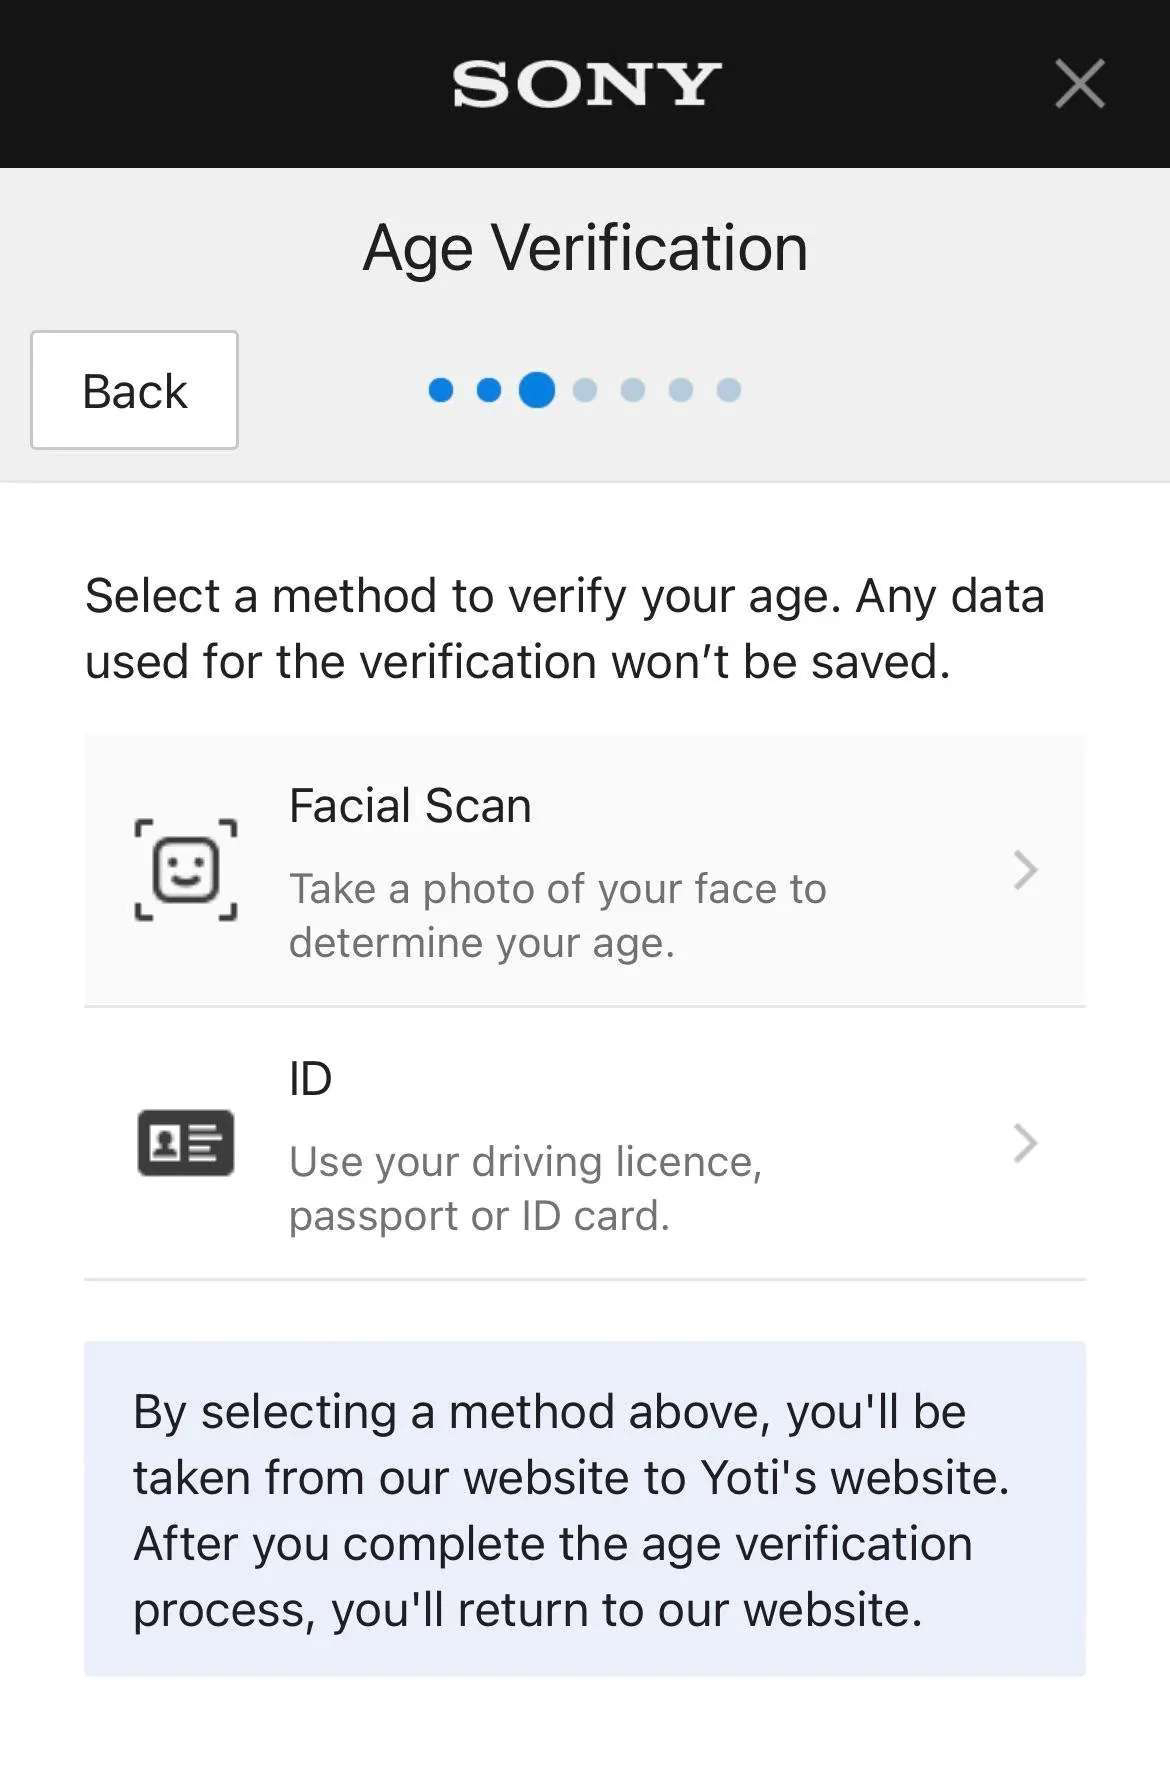The height and width of the screenshot is (1778, 1170).
Task: Click the first progress dot
Action: 441,390
